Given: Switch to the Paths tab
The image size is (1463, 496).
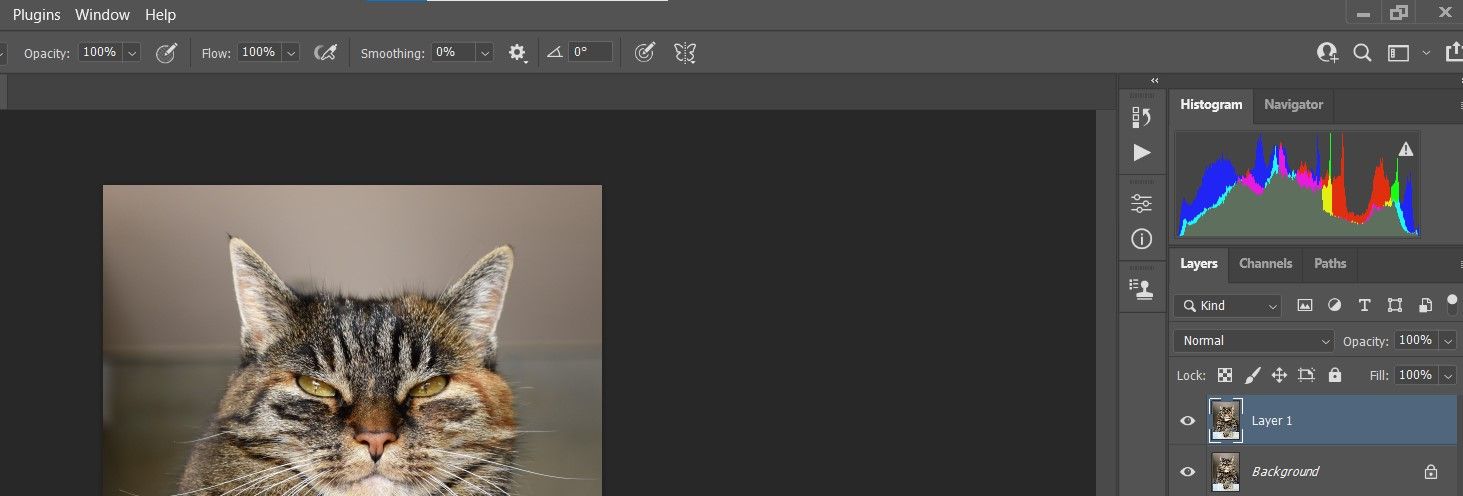Looking at the screenshot, I should pos(1330,264).
